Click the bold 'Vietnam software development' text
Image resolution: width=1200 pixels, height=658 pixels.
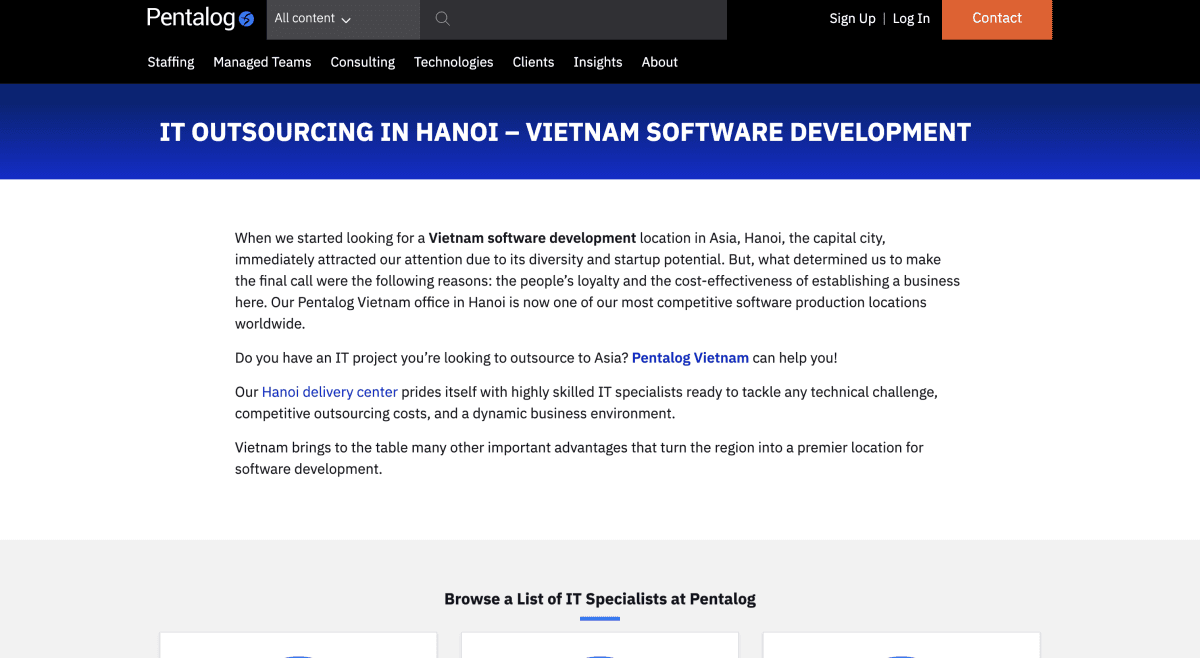[x=533, y=238]
